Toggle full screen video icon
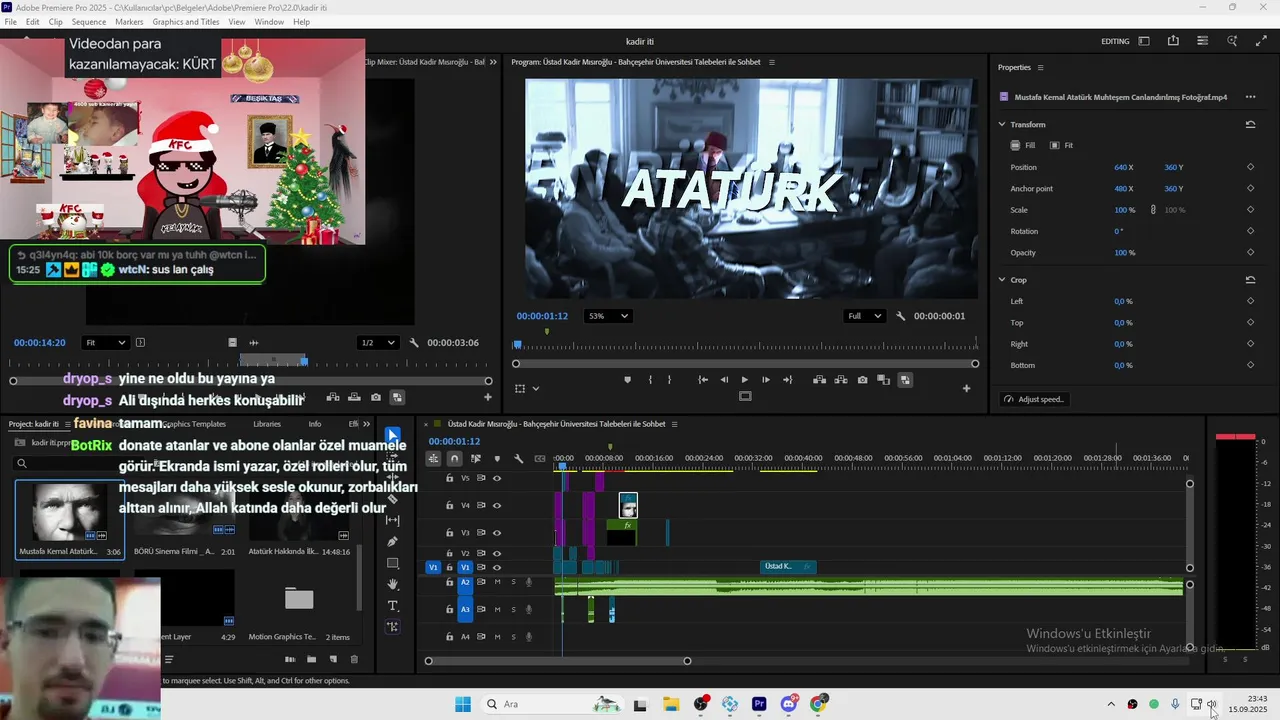The height and width of the screenshot is (720, 1280). [x=1261, y=41]
